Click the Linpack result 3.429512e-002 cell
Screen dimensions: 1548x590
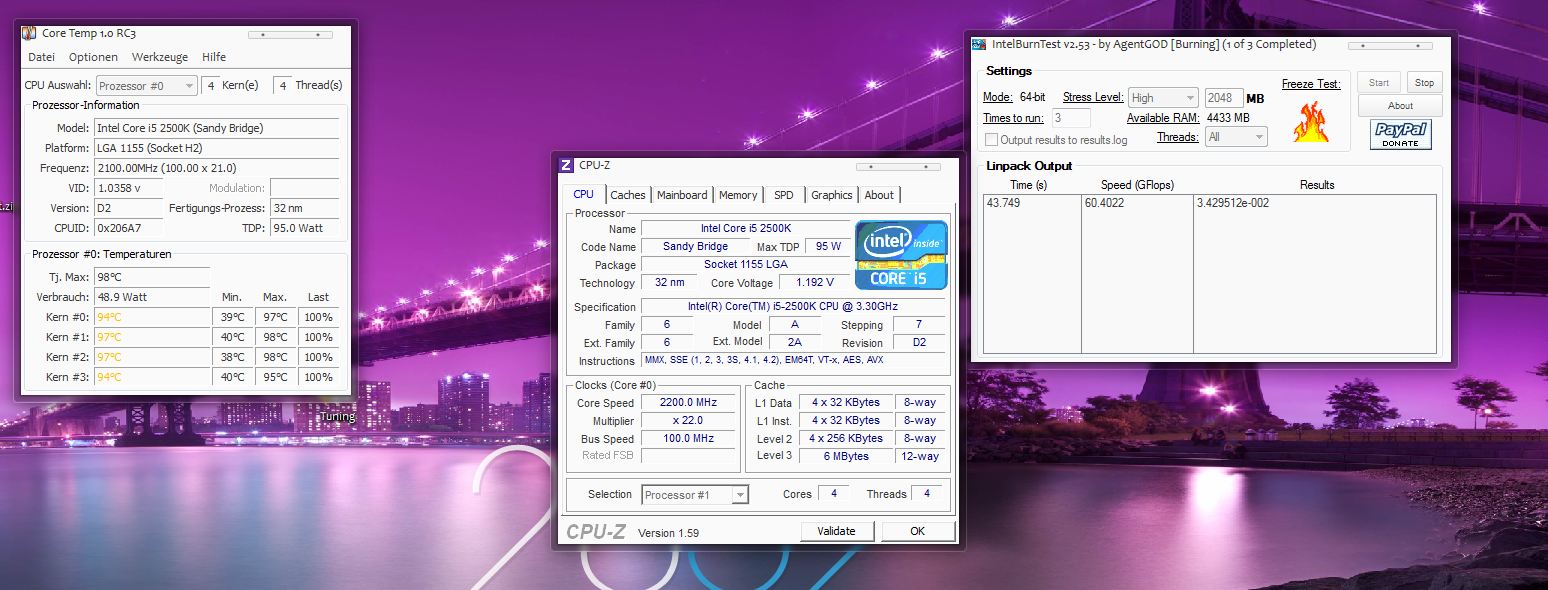point(1315,203)
